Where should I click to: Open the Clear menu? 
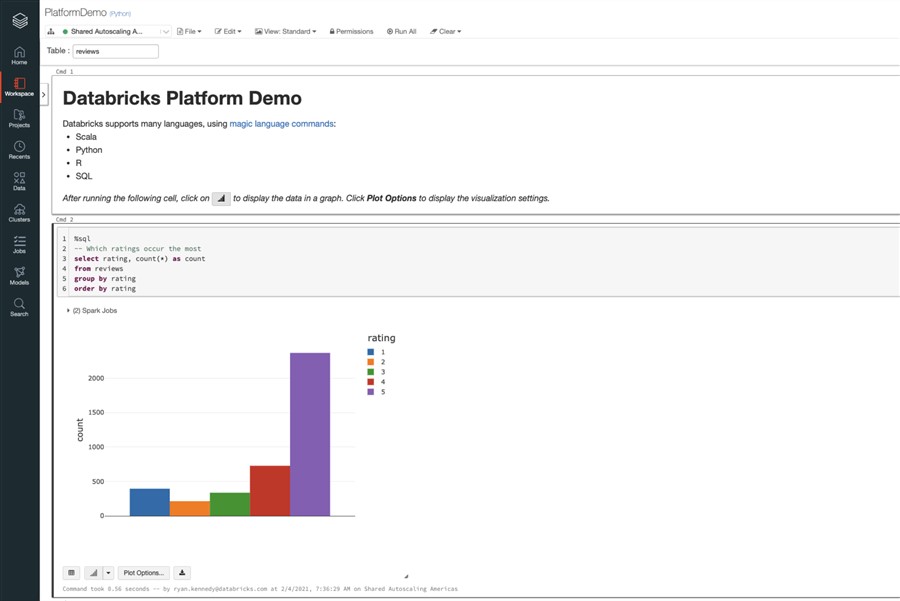(x=445, y=32)
